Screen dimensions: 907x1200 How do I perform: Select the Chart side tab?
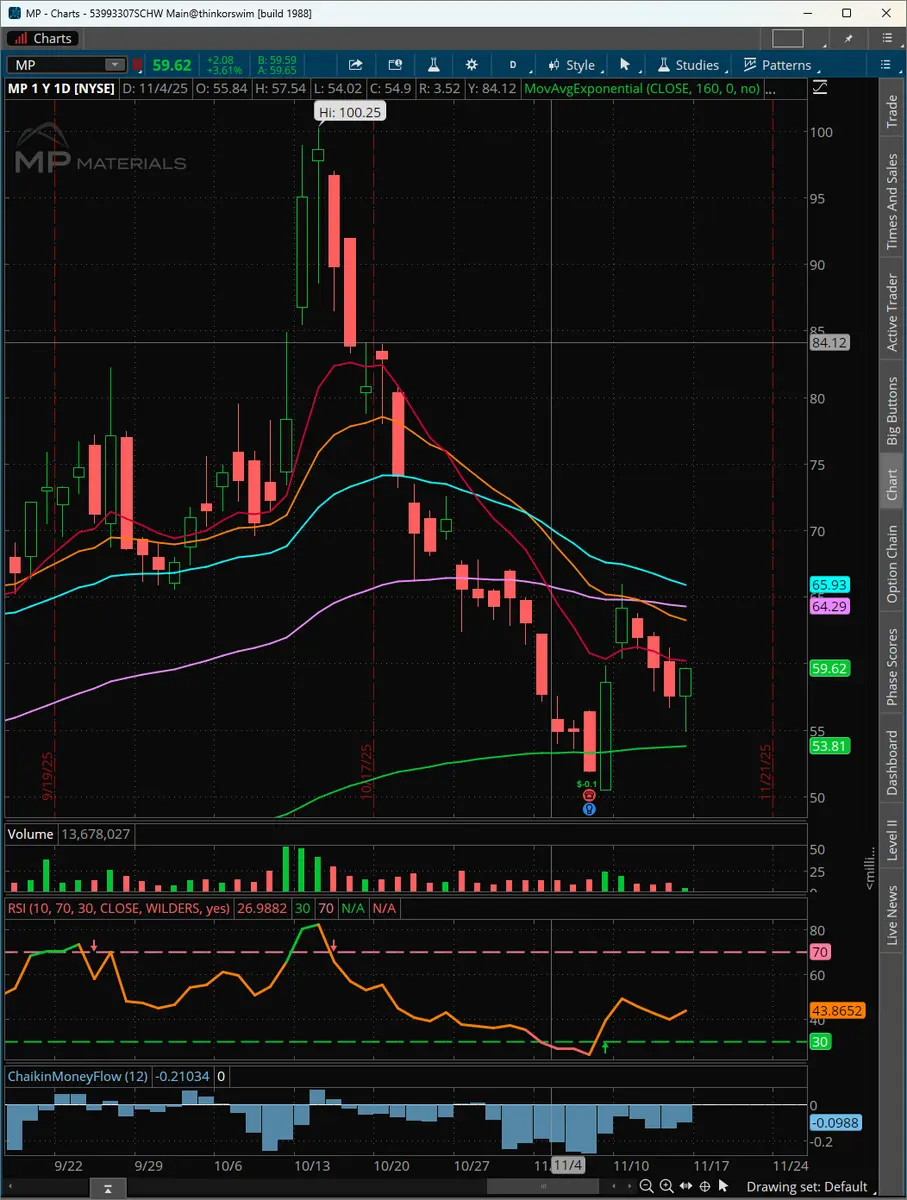tap(892, 484)
